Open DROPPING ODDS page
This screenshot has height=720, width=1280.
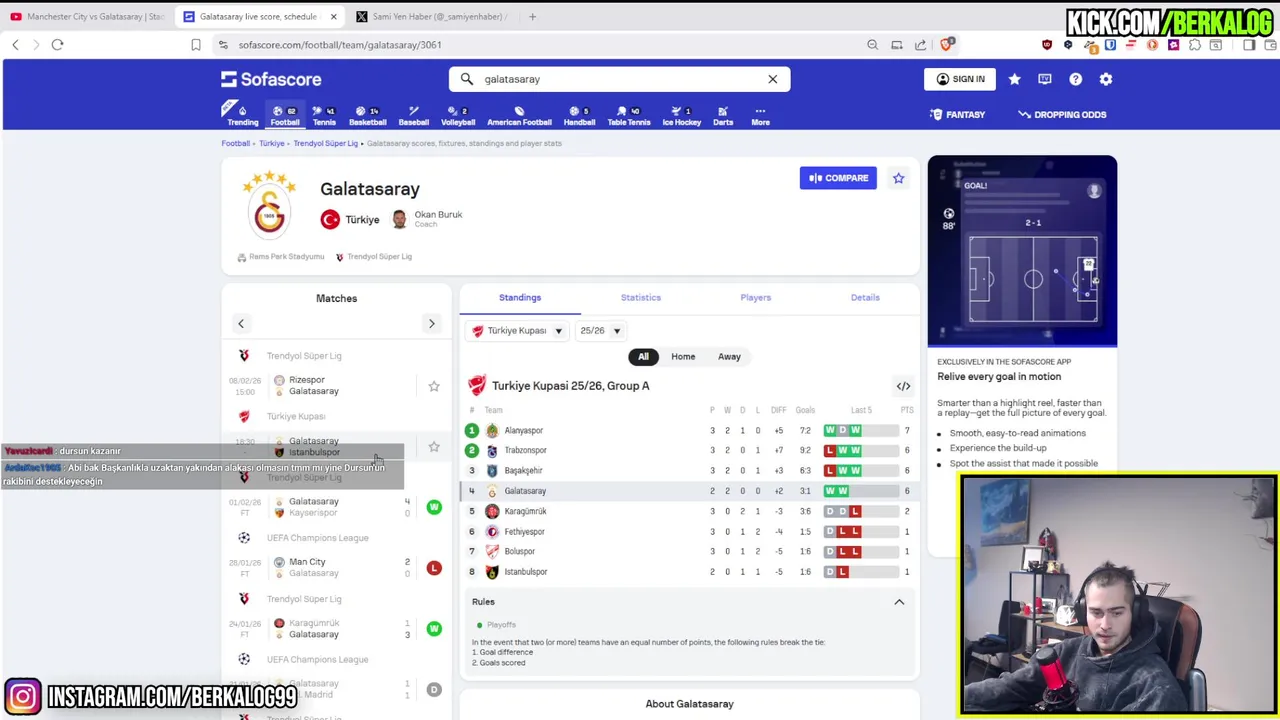click(x=1062, y=114)
